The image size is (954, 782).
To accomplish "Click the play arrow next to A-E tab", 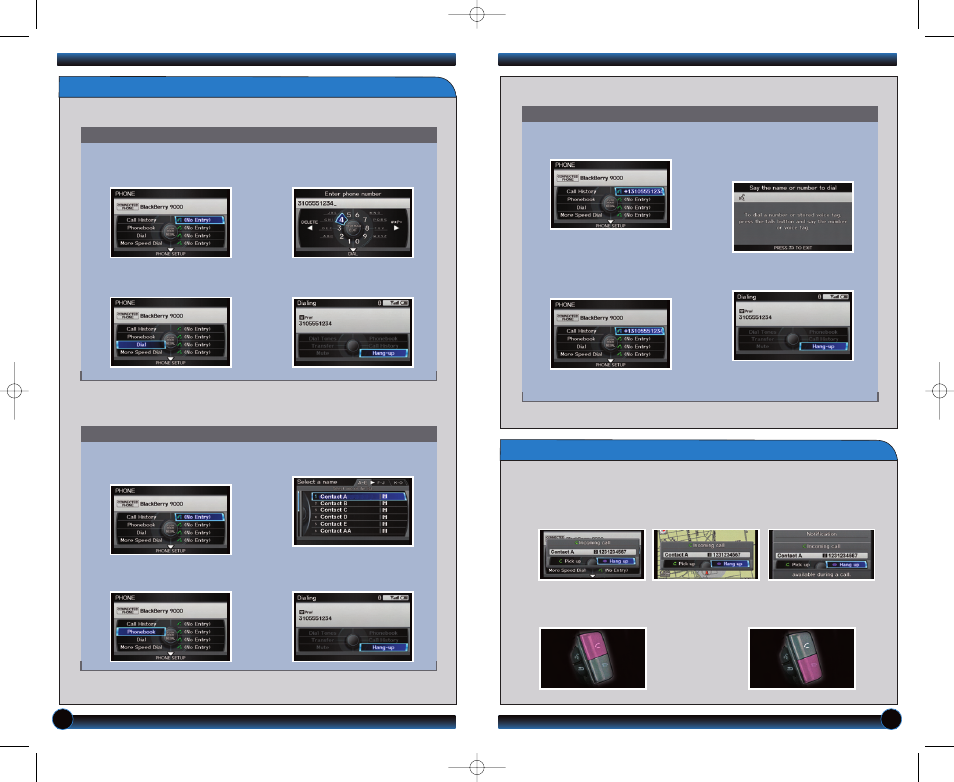I will point(372,483).
